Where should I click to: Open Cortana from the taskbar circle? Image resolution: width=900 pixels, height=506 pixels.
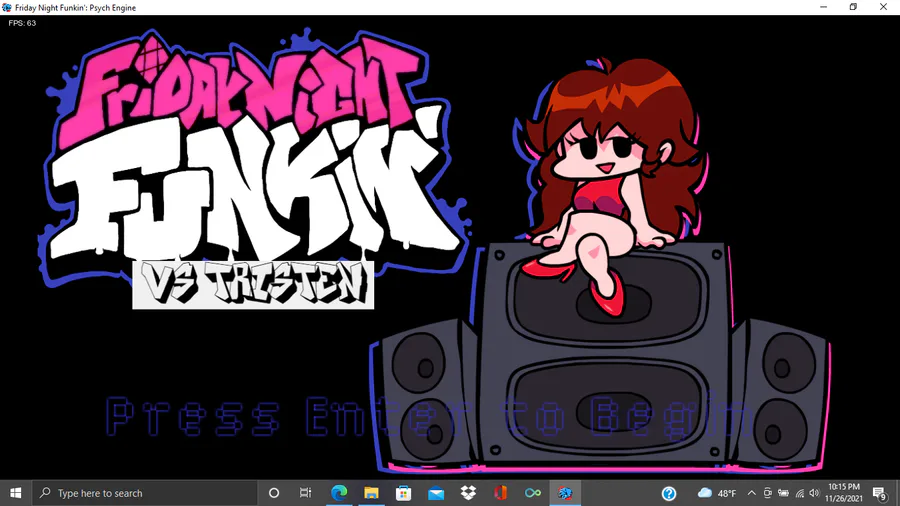point(274,493)
